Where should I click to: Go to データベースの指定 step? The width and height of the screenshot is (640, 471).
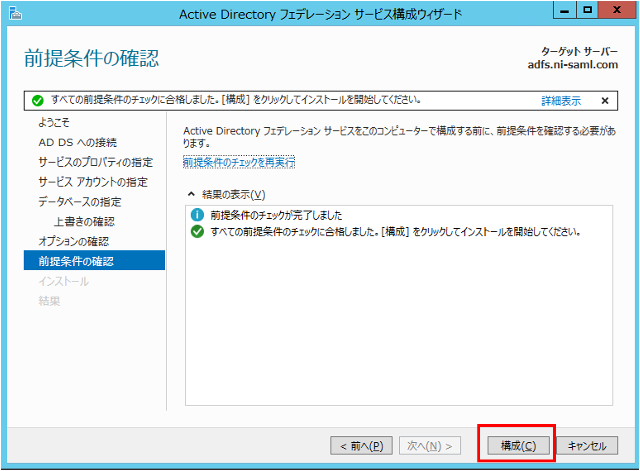pyautogui.click(x=80, y=202)
